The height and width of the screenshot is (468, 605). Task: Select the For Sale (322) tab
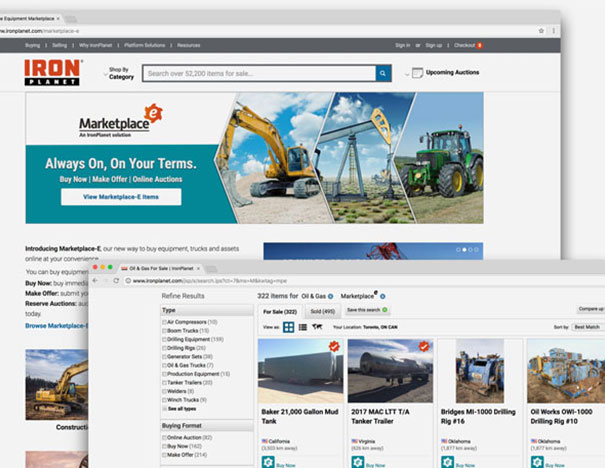click(x=280, y=312)
